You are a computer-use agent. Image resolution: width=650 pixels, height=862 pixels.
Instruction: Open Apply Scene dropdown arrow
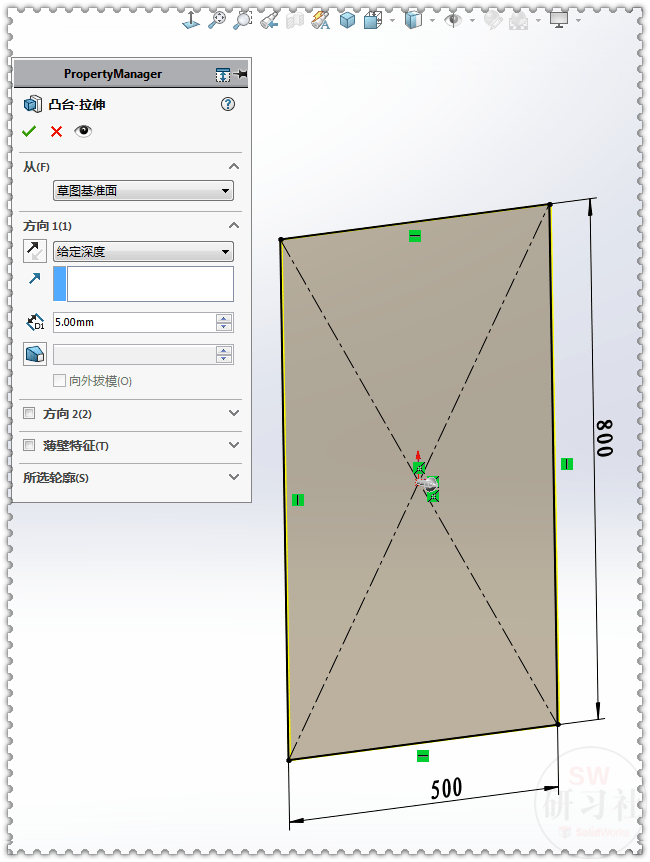pyautogui.click(x=538, y=21)
